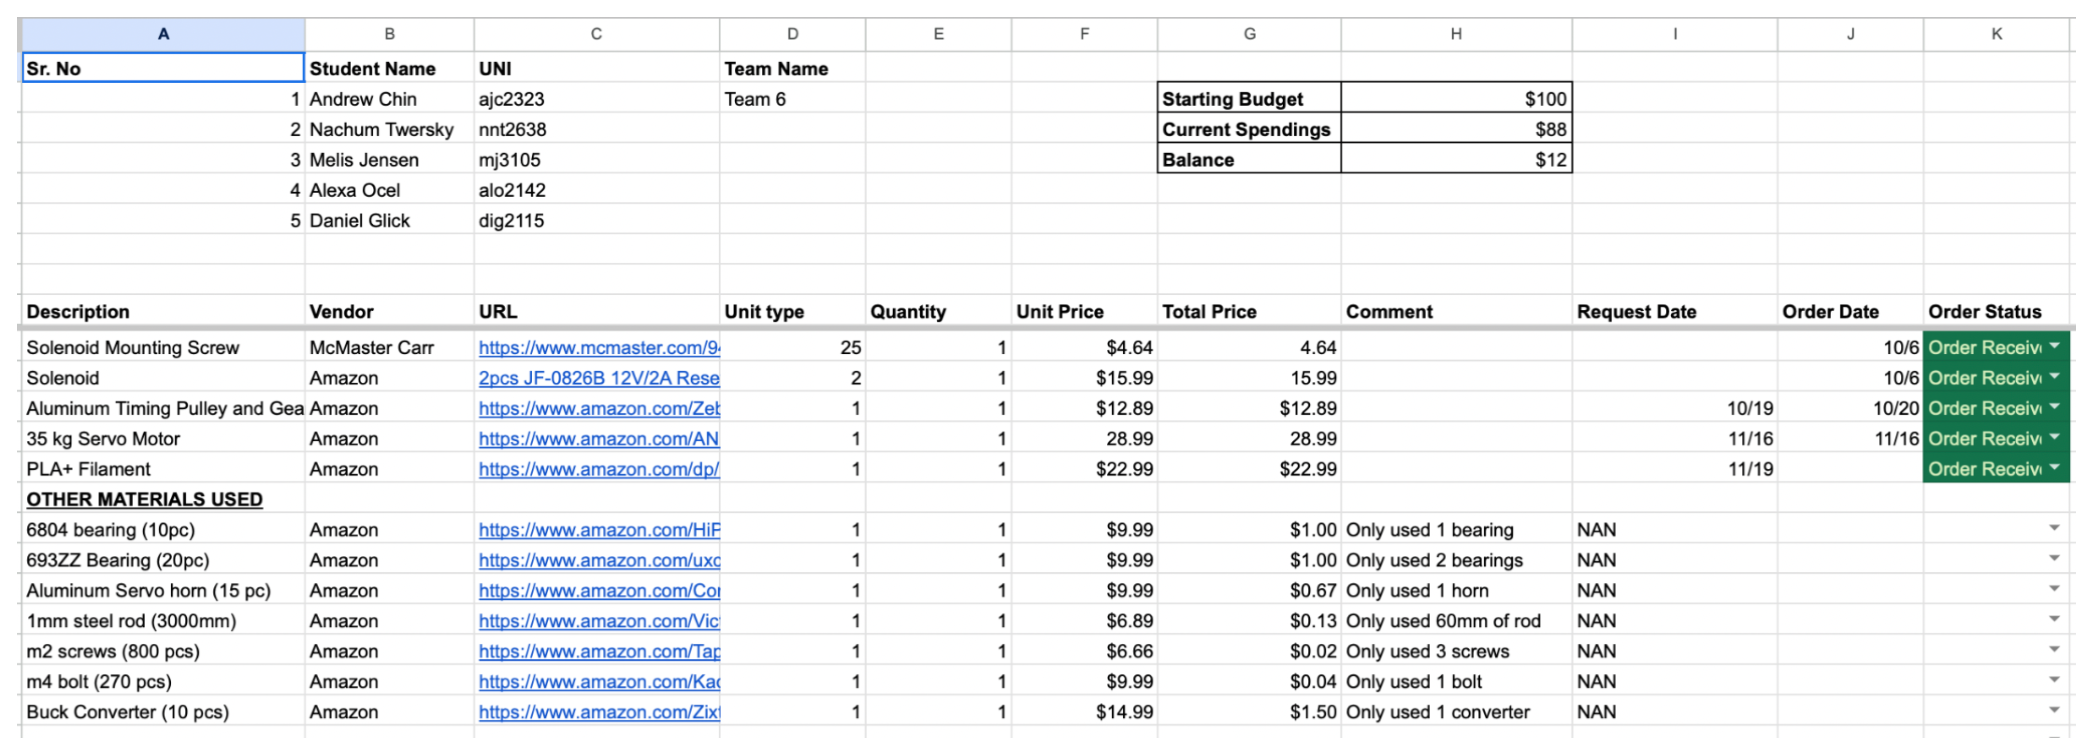Open the 35 kg Servo Motor status dropdown
The height and width of the screenshot is (738, 2084).
[x=2054, y=437]
